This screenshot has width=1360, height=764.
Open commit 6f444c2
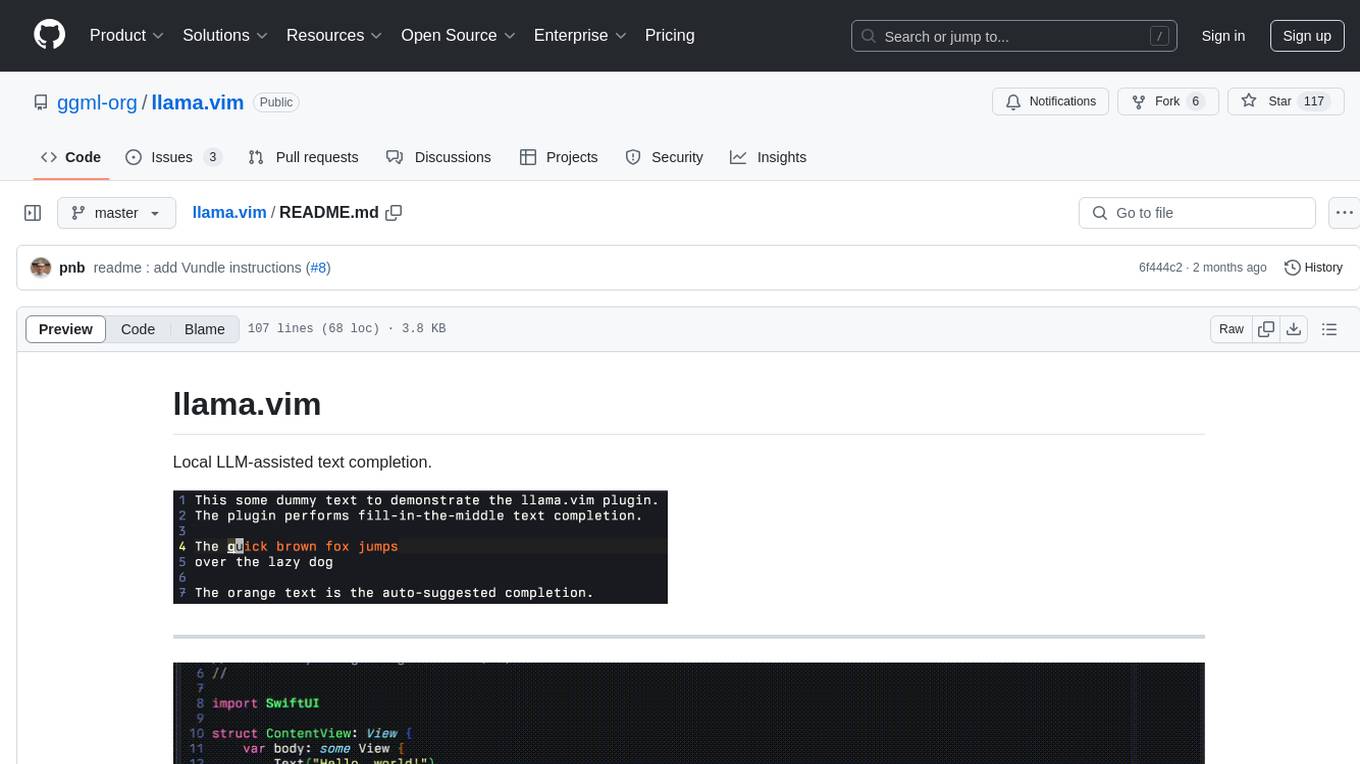(x=1160, y=267)
